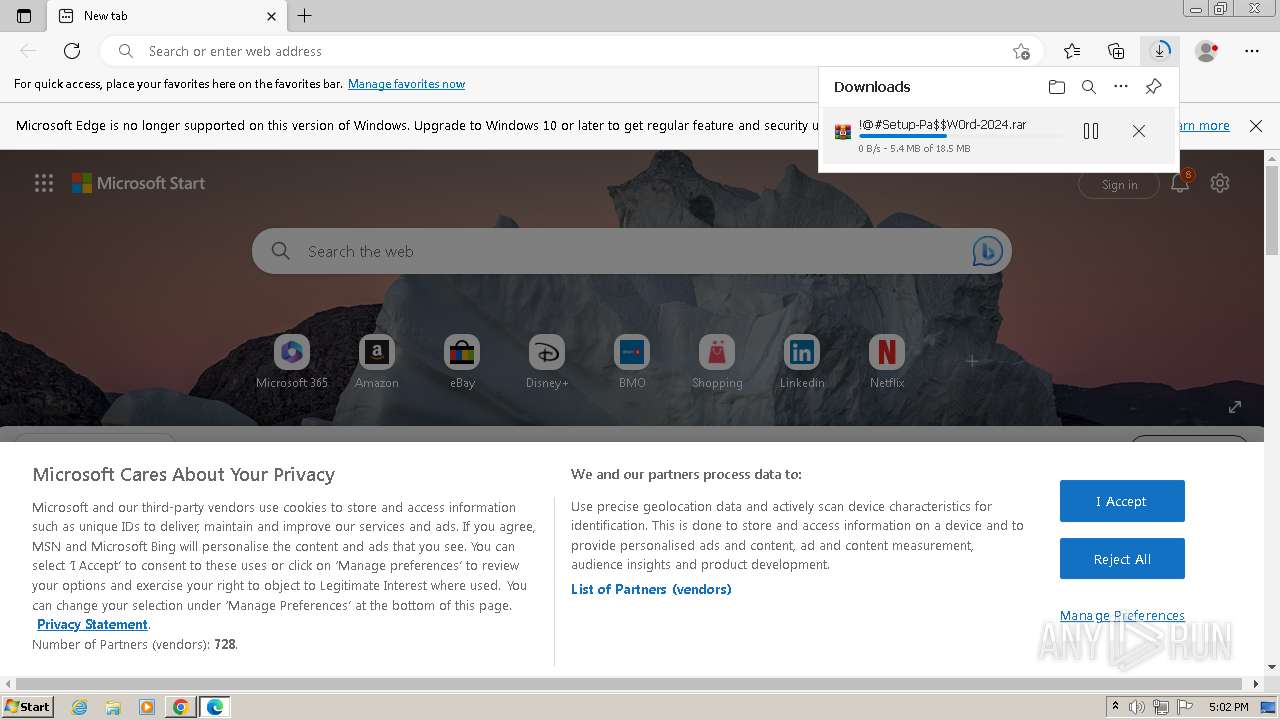The image size is (1280, 720).
Task: Open the Collections toolbar icon
Action: [1116, 51]
